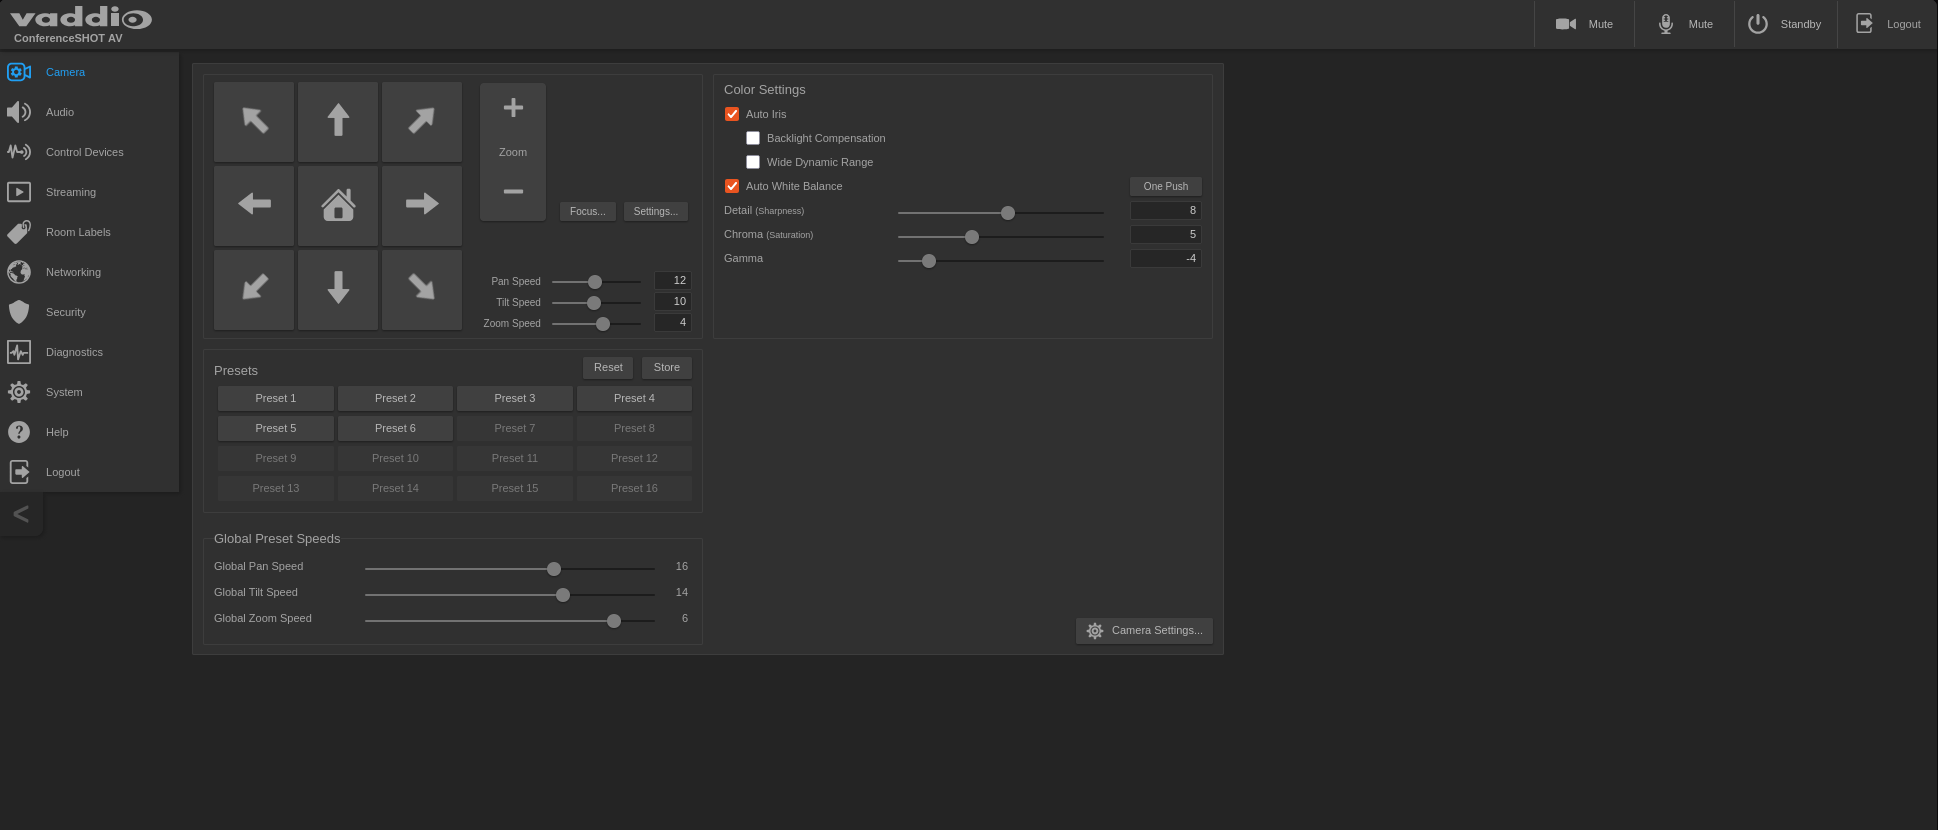The width and height of the screenshot is (1938, 830).
Task: Toggle Auto White Balance checkbox
Action: click(732, 186)
